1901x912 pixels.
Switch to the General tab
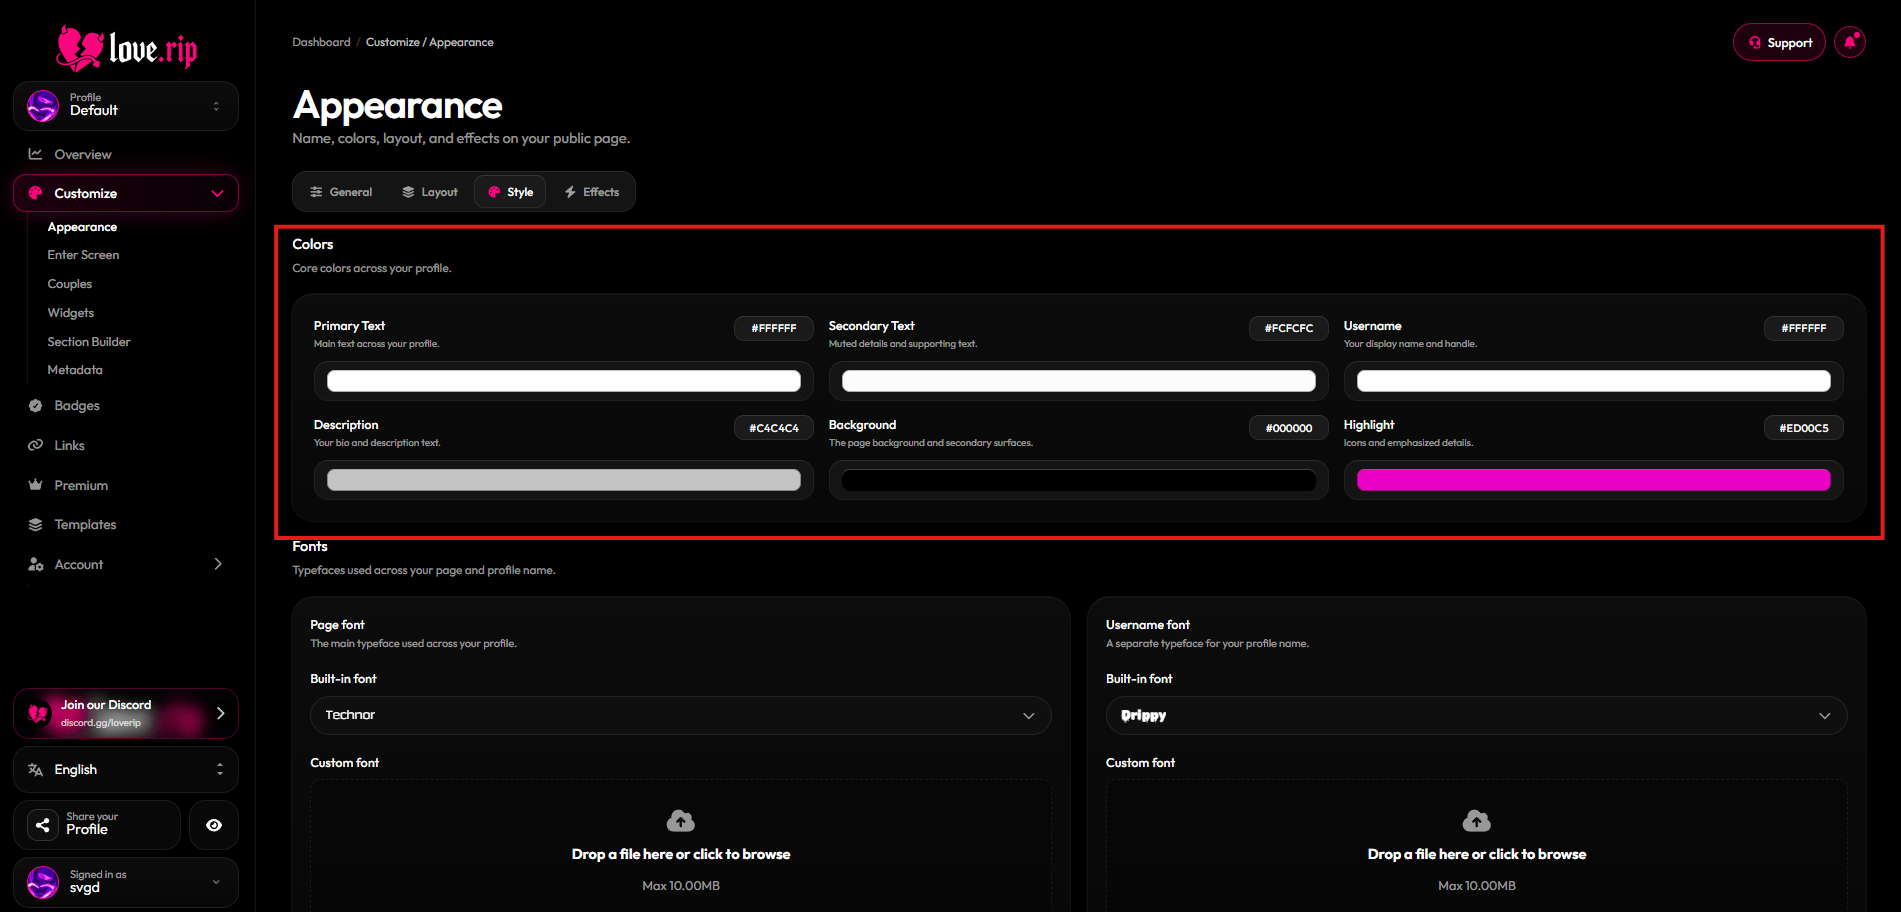[x=341, y=192]
